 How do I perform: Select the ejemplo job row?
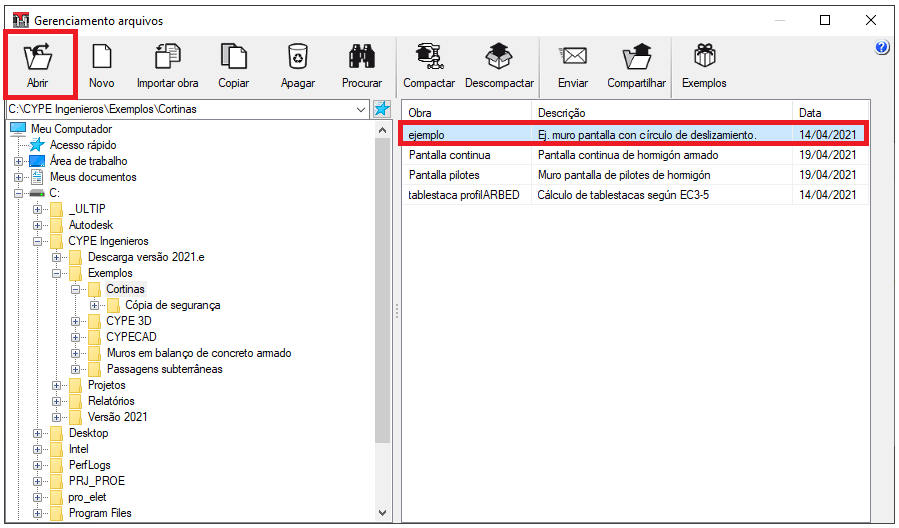click(x=635, y=135)
